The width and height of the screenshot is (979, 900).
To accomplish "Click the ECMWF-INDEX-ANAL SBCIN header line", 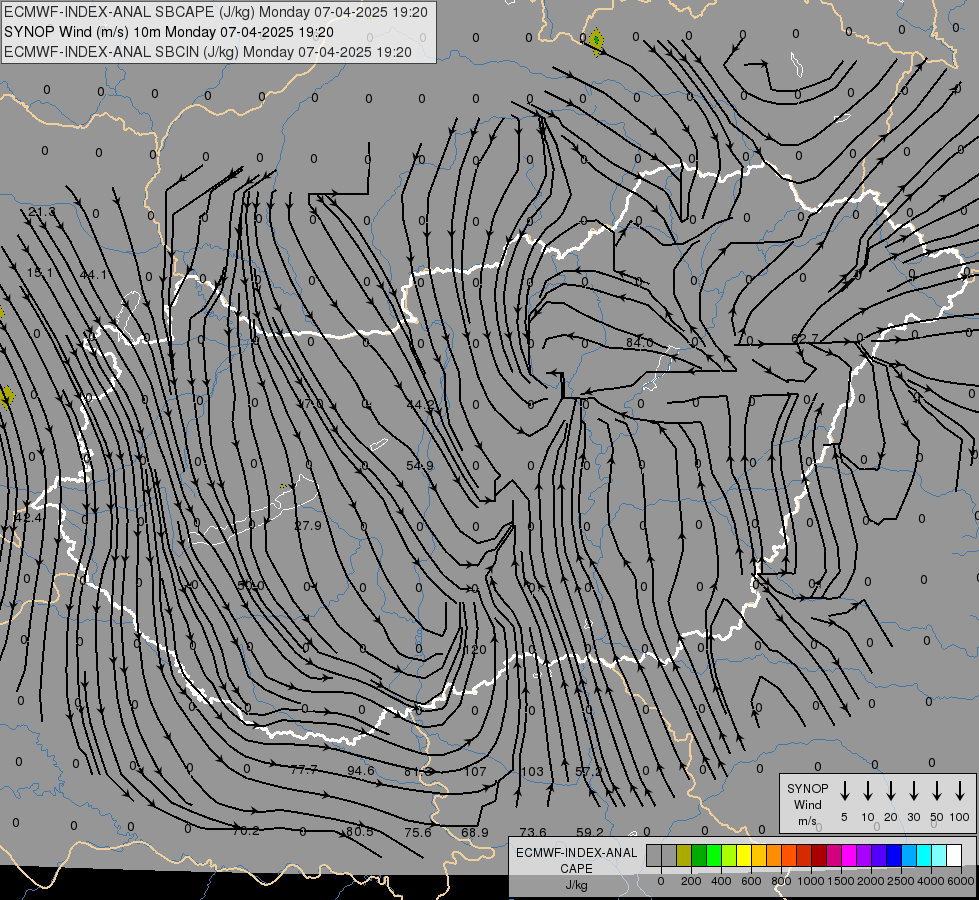I will (208, 52).
